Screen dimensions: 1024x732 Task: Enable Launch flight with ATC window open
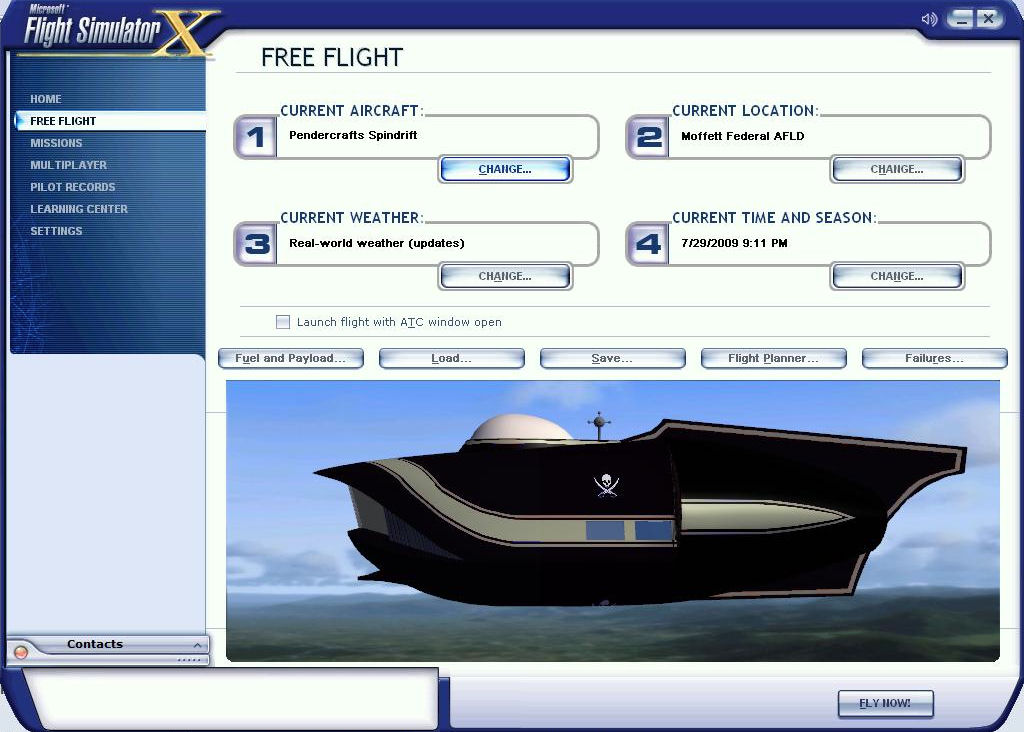[x=283, y=322]
